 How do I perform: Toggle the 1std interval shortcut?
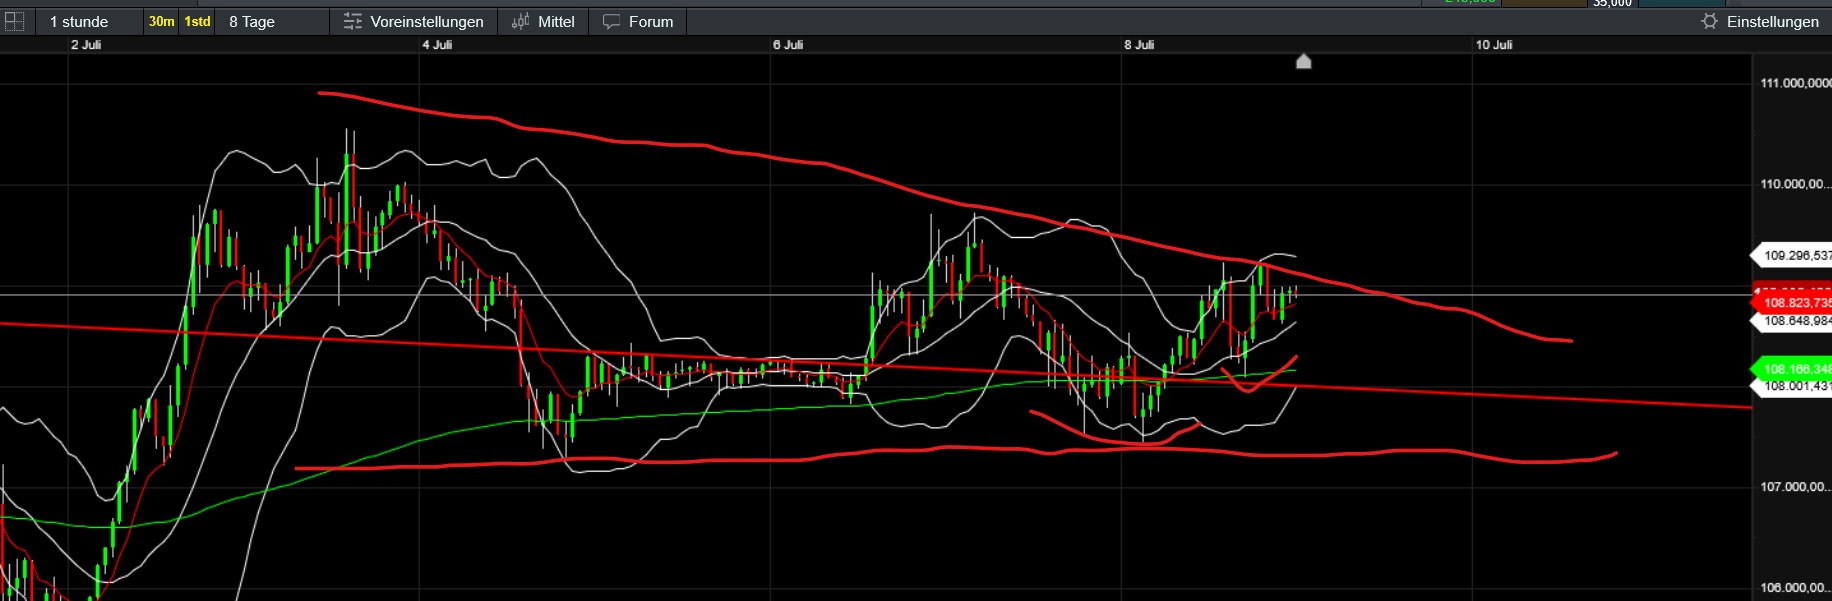(197, 21)
